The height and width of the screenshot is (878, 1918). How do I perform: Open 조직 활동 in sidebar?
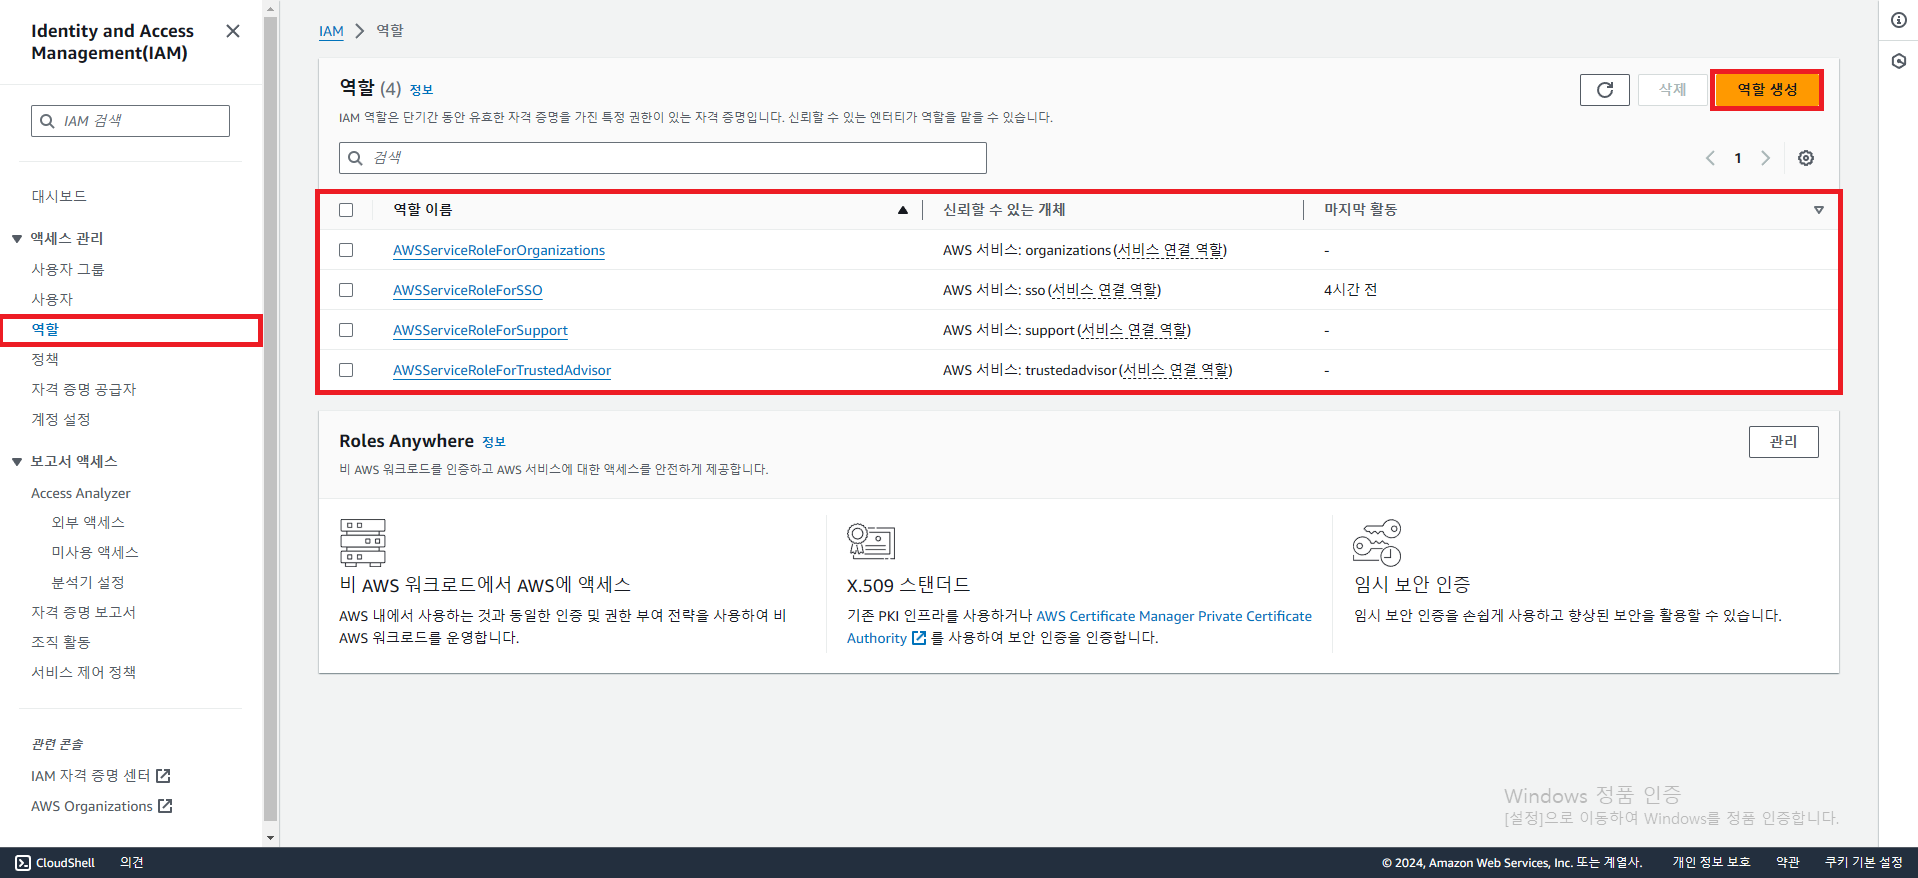pos(60,642)
